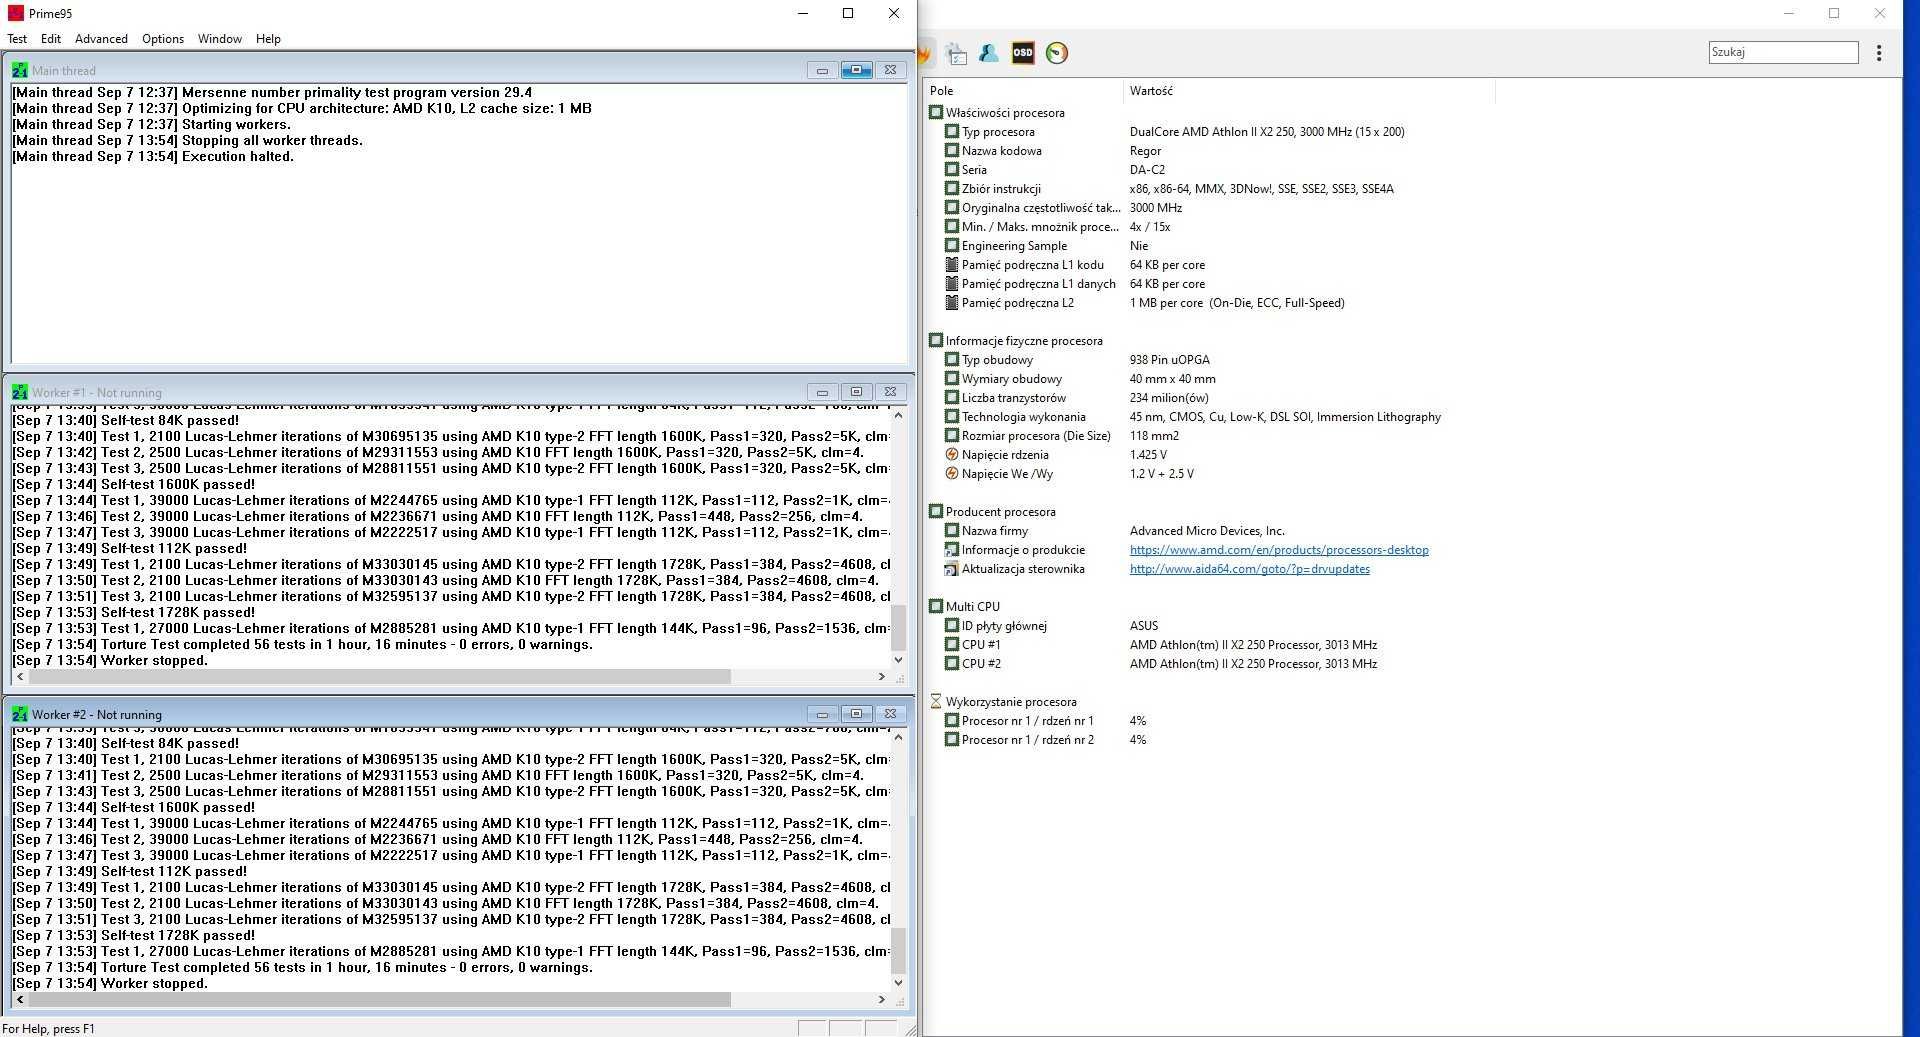Click voltage icon beside Napięcie We /Wy

pos(952,473)
